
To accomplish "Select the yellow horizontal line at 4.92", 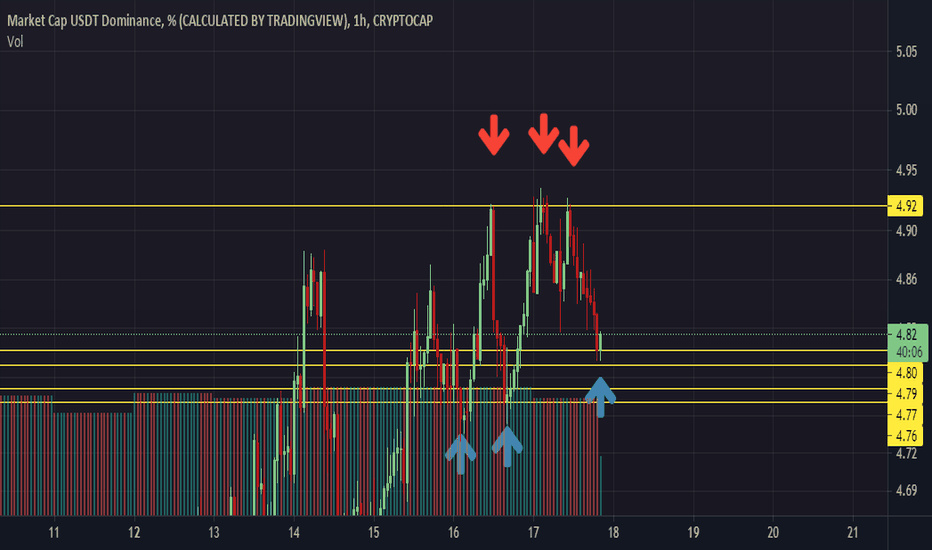I will [x=443, y=206].
